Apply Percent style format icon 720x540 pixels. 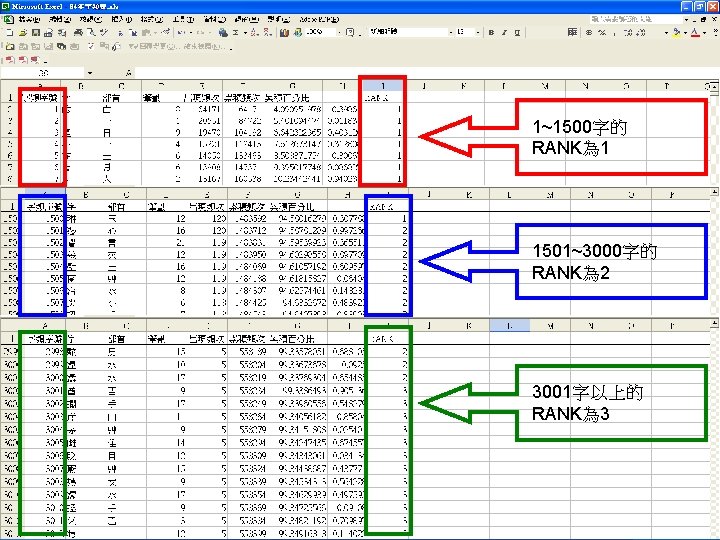tap(602, 33)
